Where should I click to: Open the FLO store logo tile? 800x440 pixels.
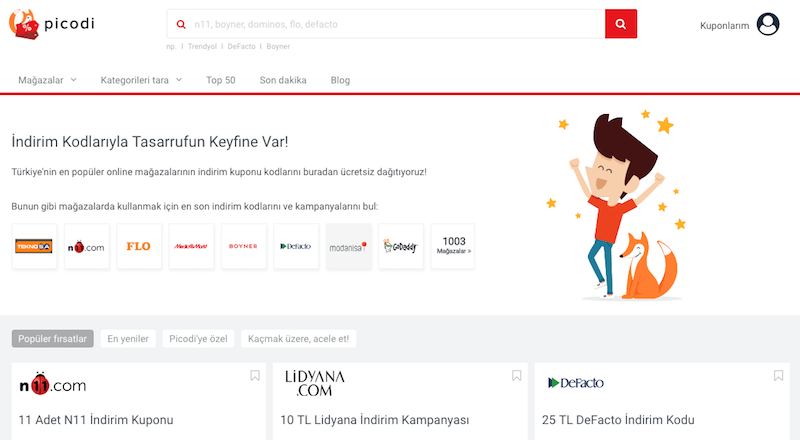139,246
